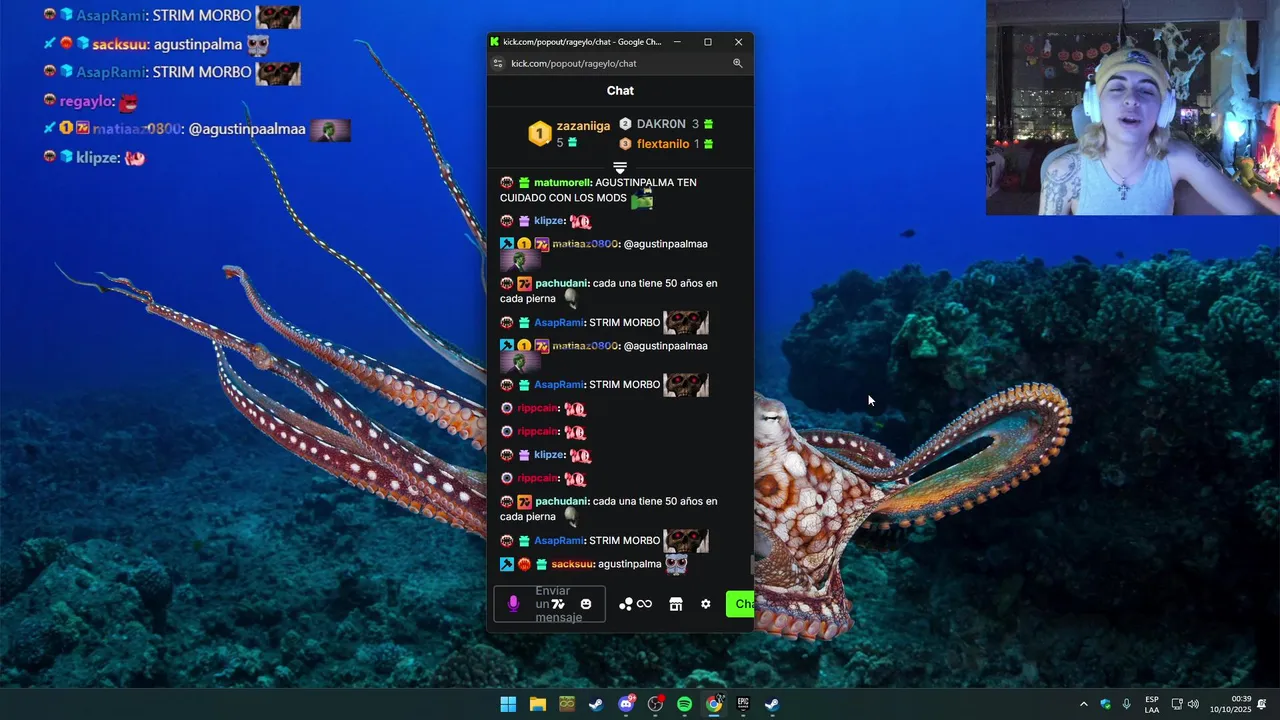1280x720 pixels.
Task: Open the speaker volume tray icon
Action: click(1193, 704)
